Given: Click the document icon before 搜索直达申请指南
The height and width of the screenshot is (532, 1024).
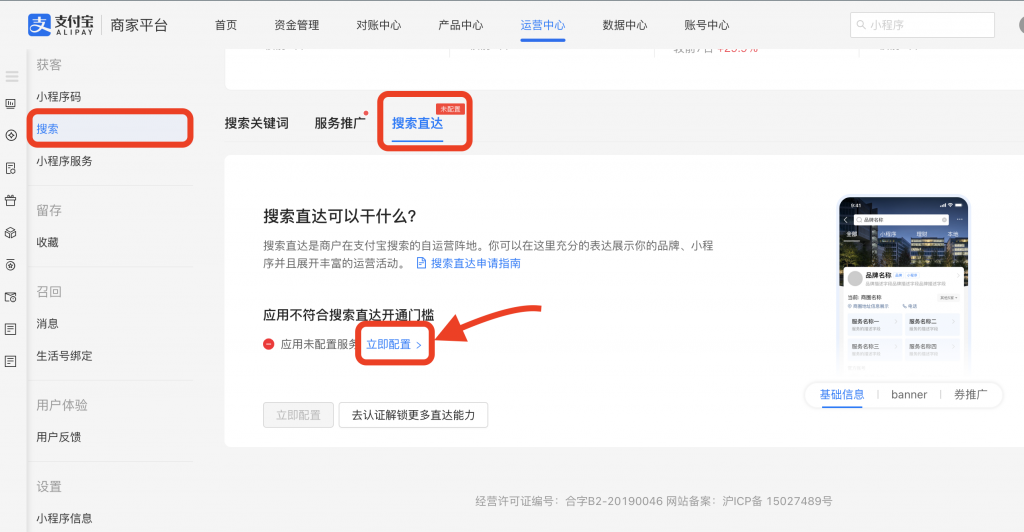Looking at the screenshot, I should point(421,263).
